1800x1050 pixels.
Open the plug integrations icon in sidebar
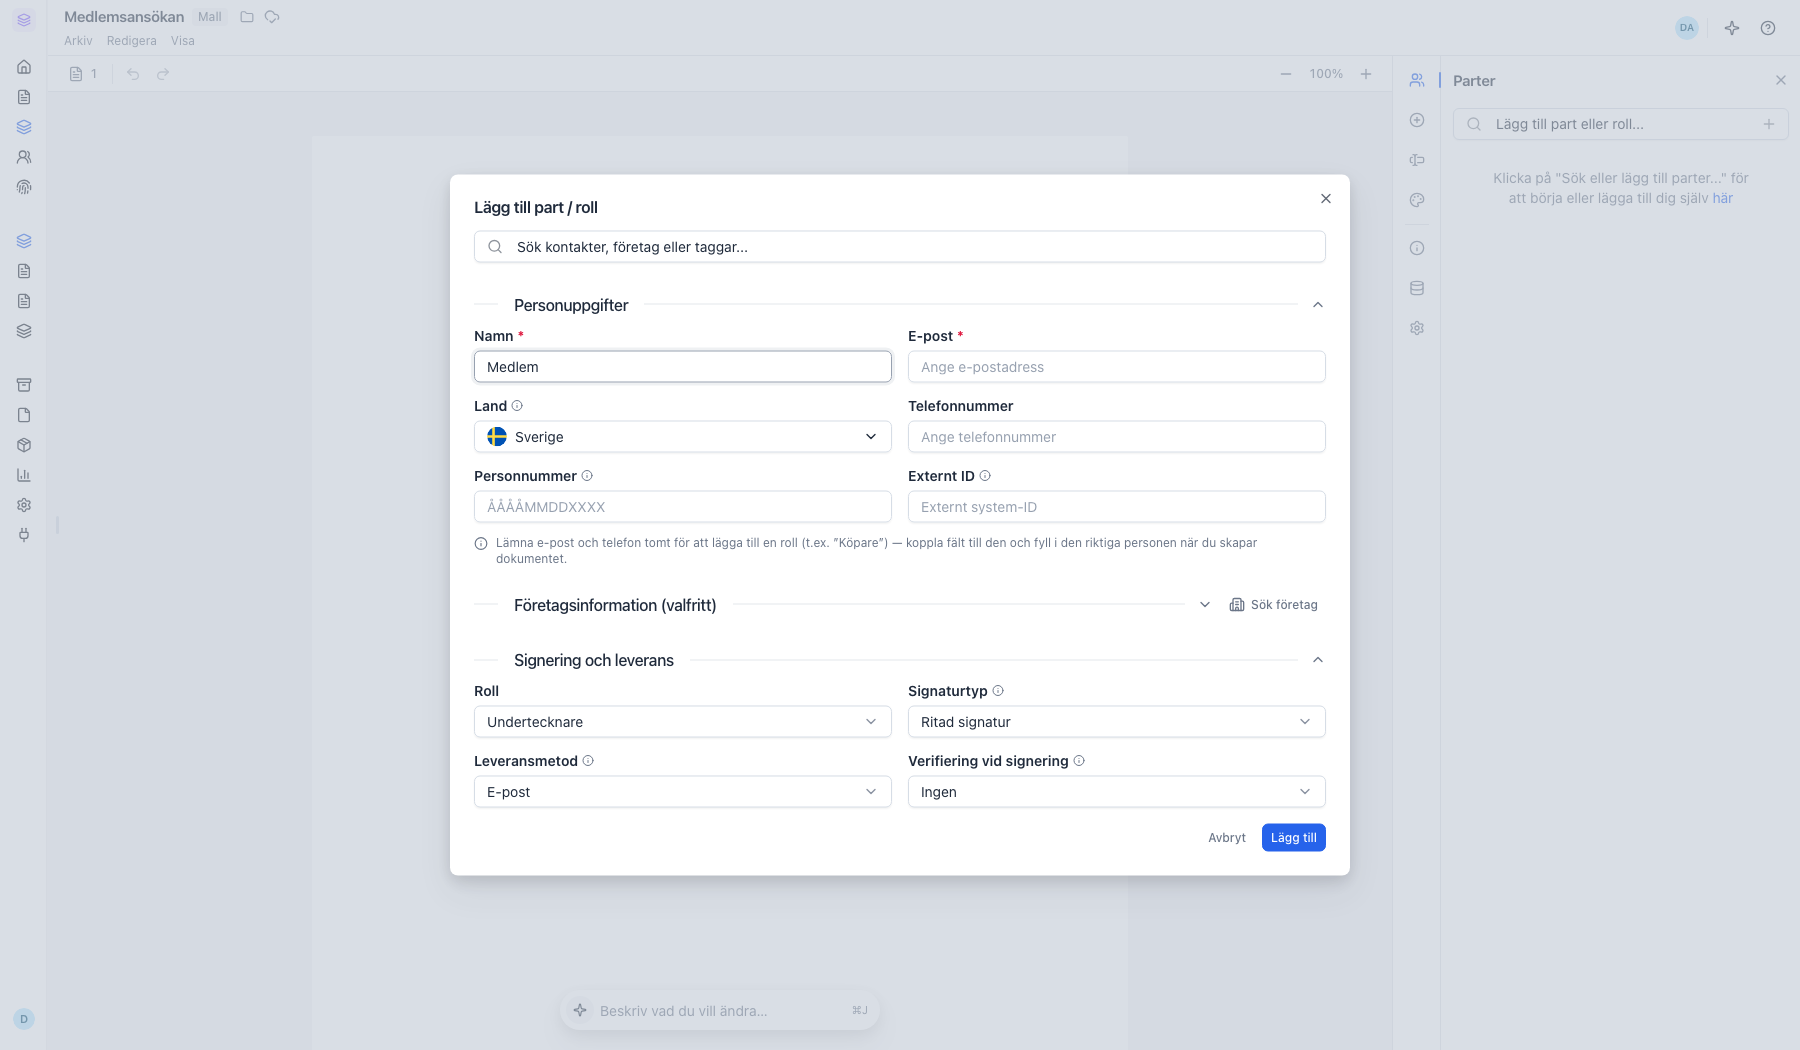(24, 535)
